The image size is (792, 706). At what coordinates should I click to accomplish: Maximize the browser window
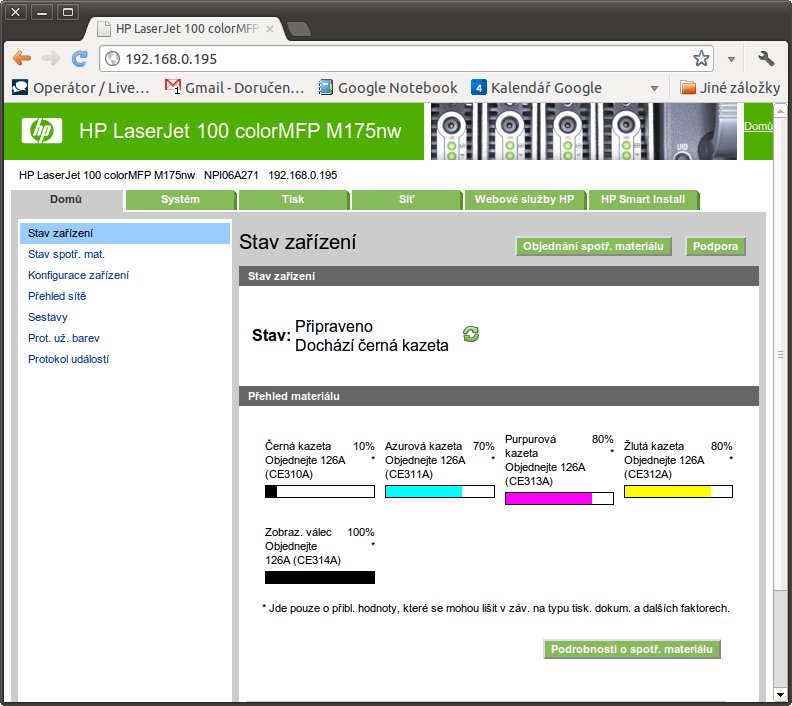68,12
